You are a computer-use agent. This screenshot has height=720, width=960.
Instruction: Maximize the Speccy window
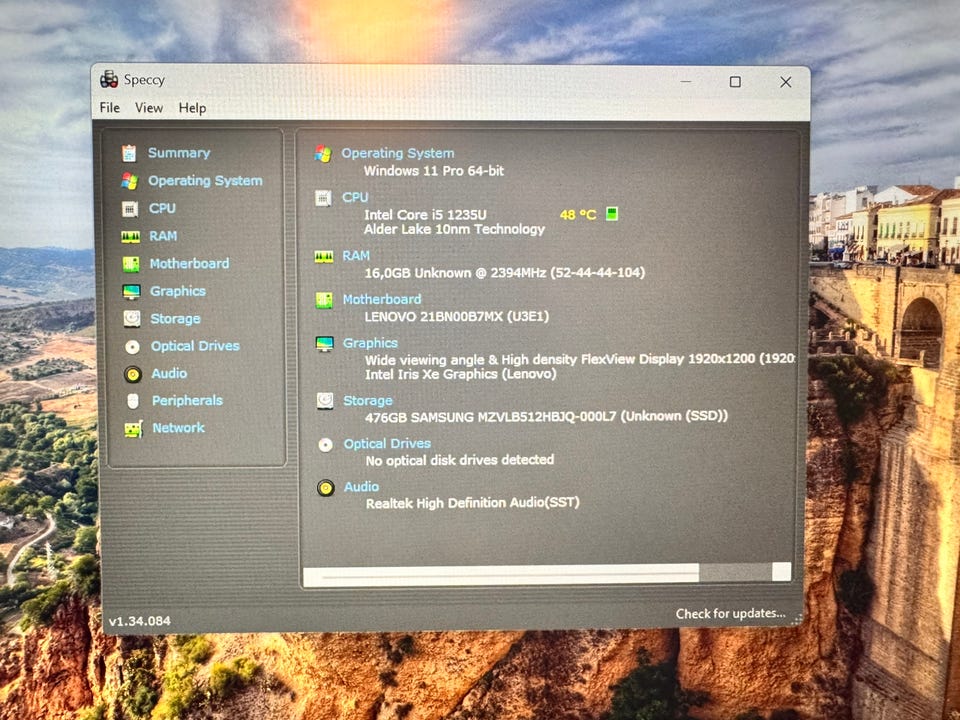735,81
